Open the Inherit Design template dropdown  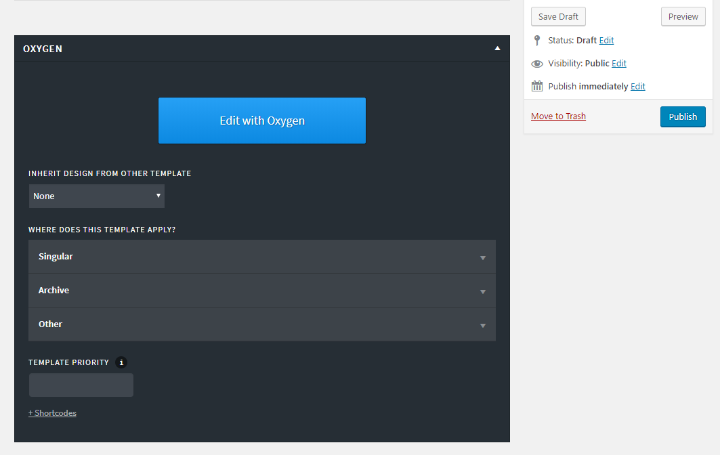96,196
